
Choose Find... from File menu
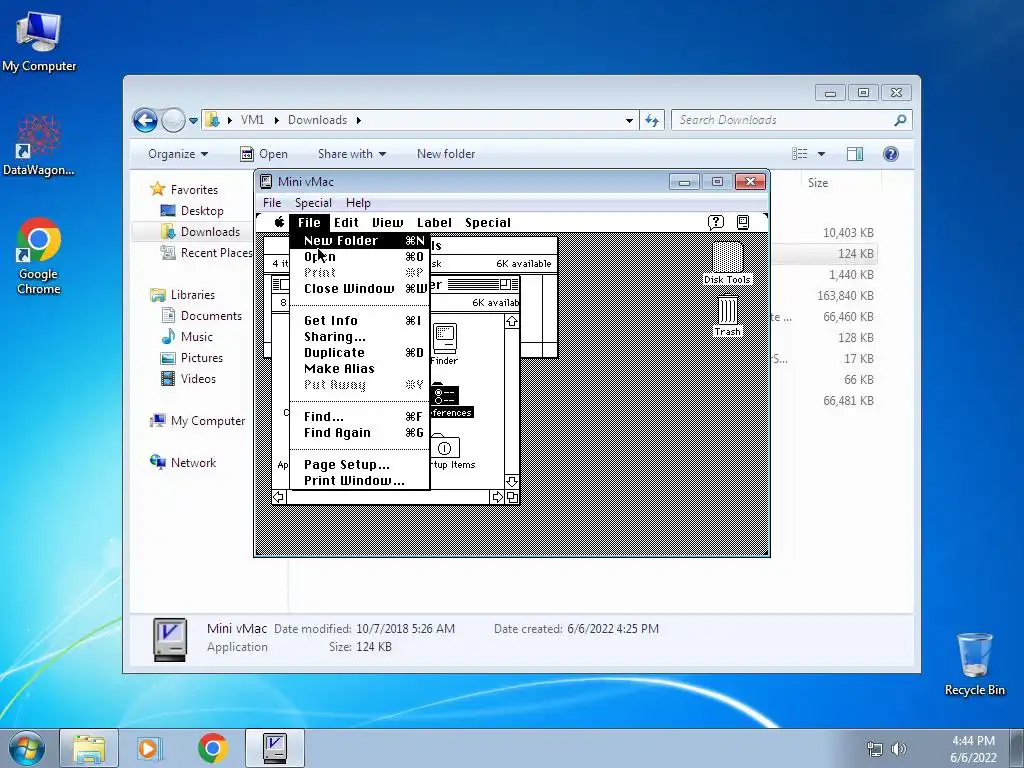click(360, 417)
